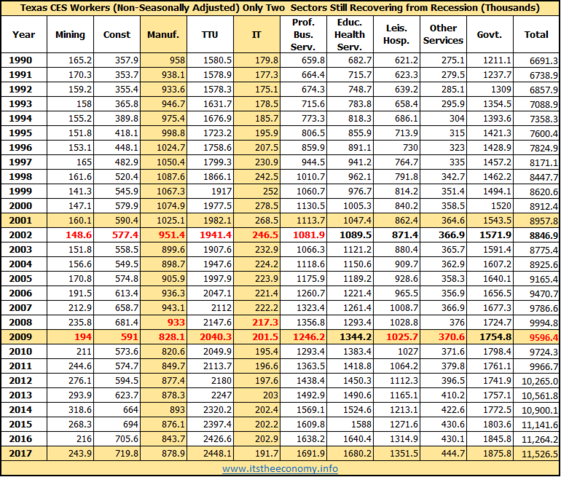This screenshot has height=477, width=561.
Task: Open the www.itstheeconomy.info link
Action: (x=280, y=468)
